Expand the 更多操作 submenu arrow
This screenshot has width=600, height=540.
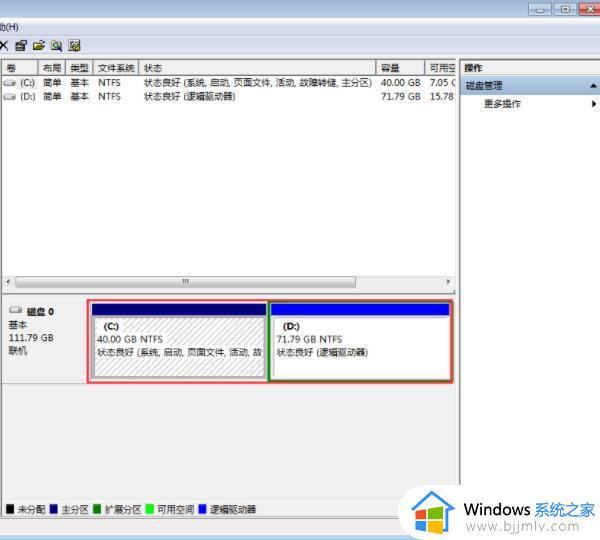(x=593, y=104)
